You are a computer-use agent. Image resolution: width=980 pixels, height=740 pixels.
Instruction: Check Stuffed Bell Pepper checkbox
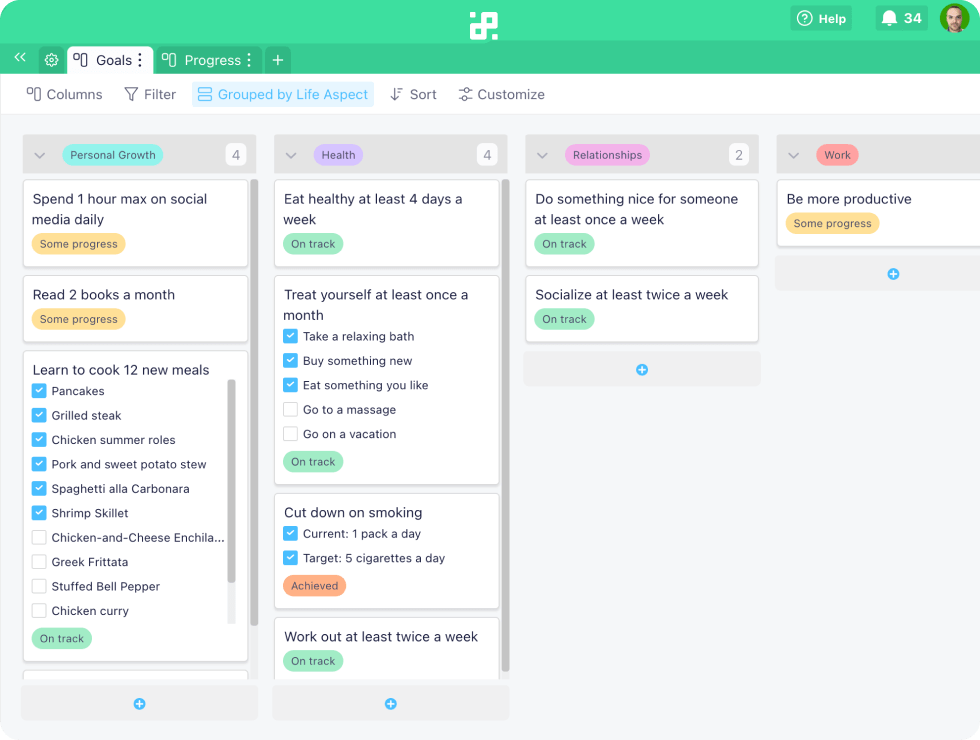click(39, 586)
